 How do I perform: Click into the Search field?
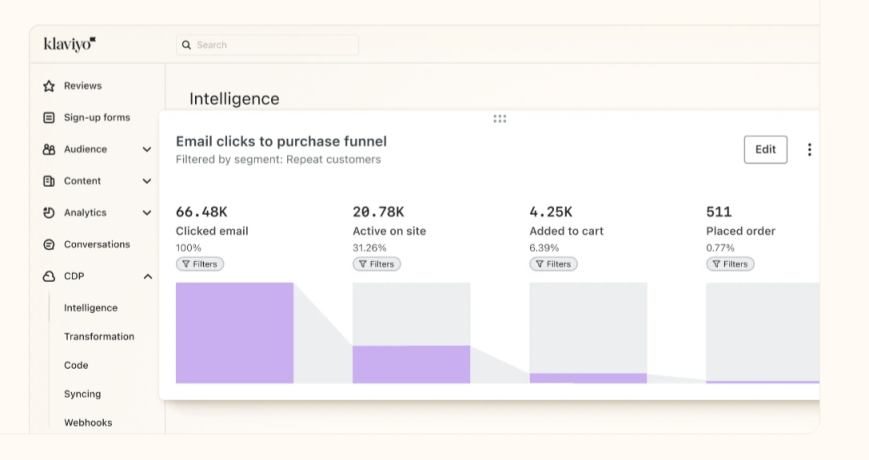(268, 45)
